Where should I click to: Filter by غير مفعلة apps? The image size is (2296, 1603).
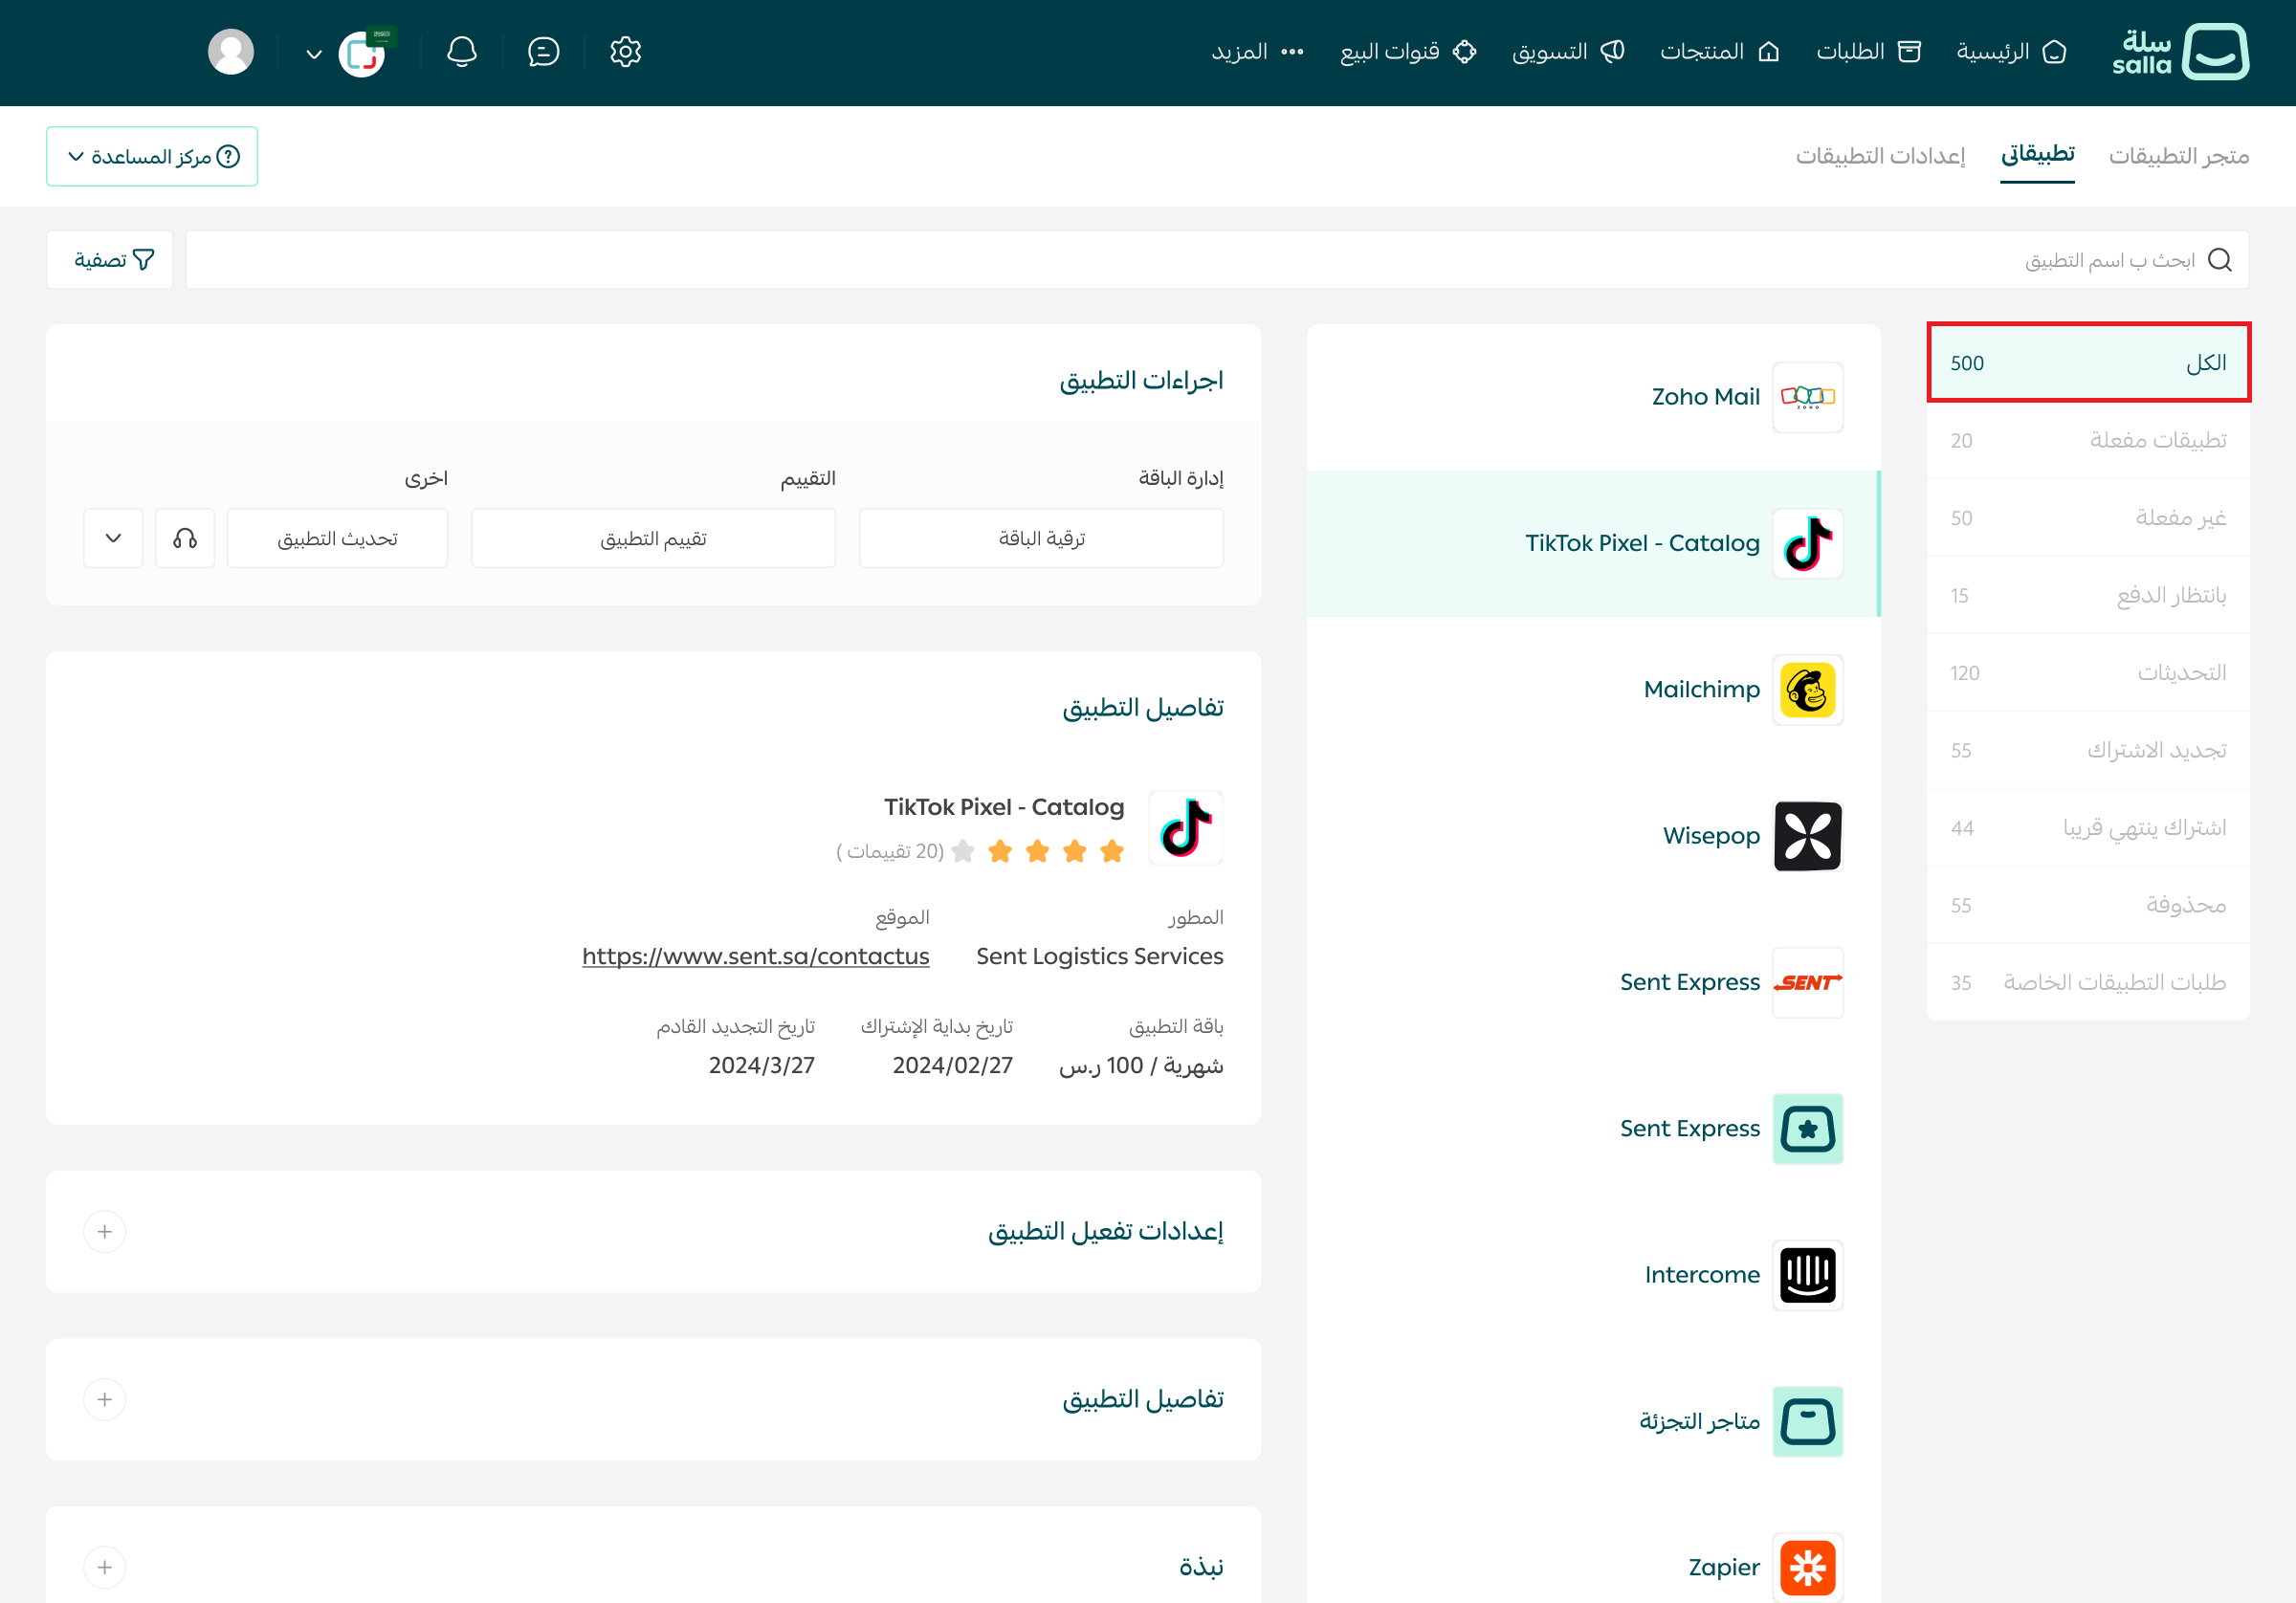click(x=2088, y=518)
